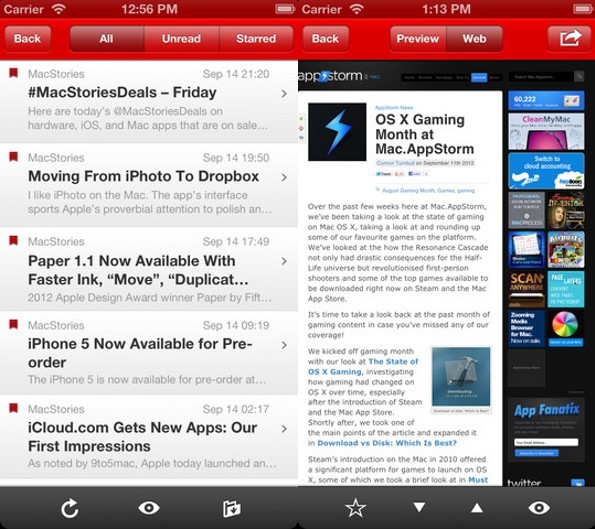Open the share icon in article view

coord(569,38)
